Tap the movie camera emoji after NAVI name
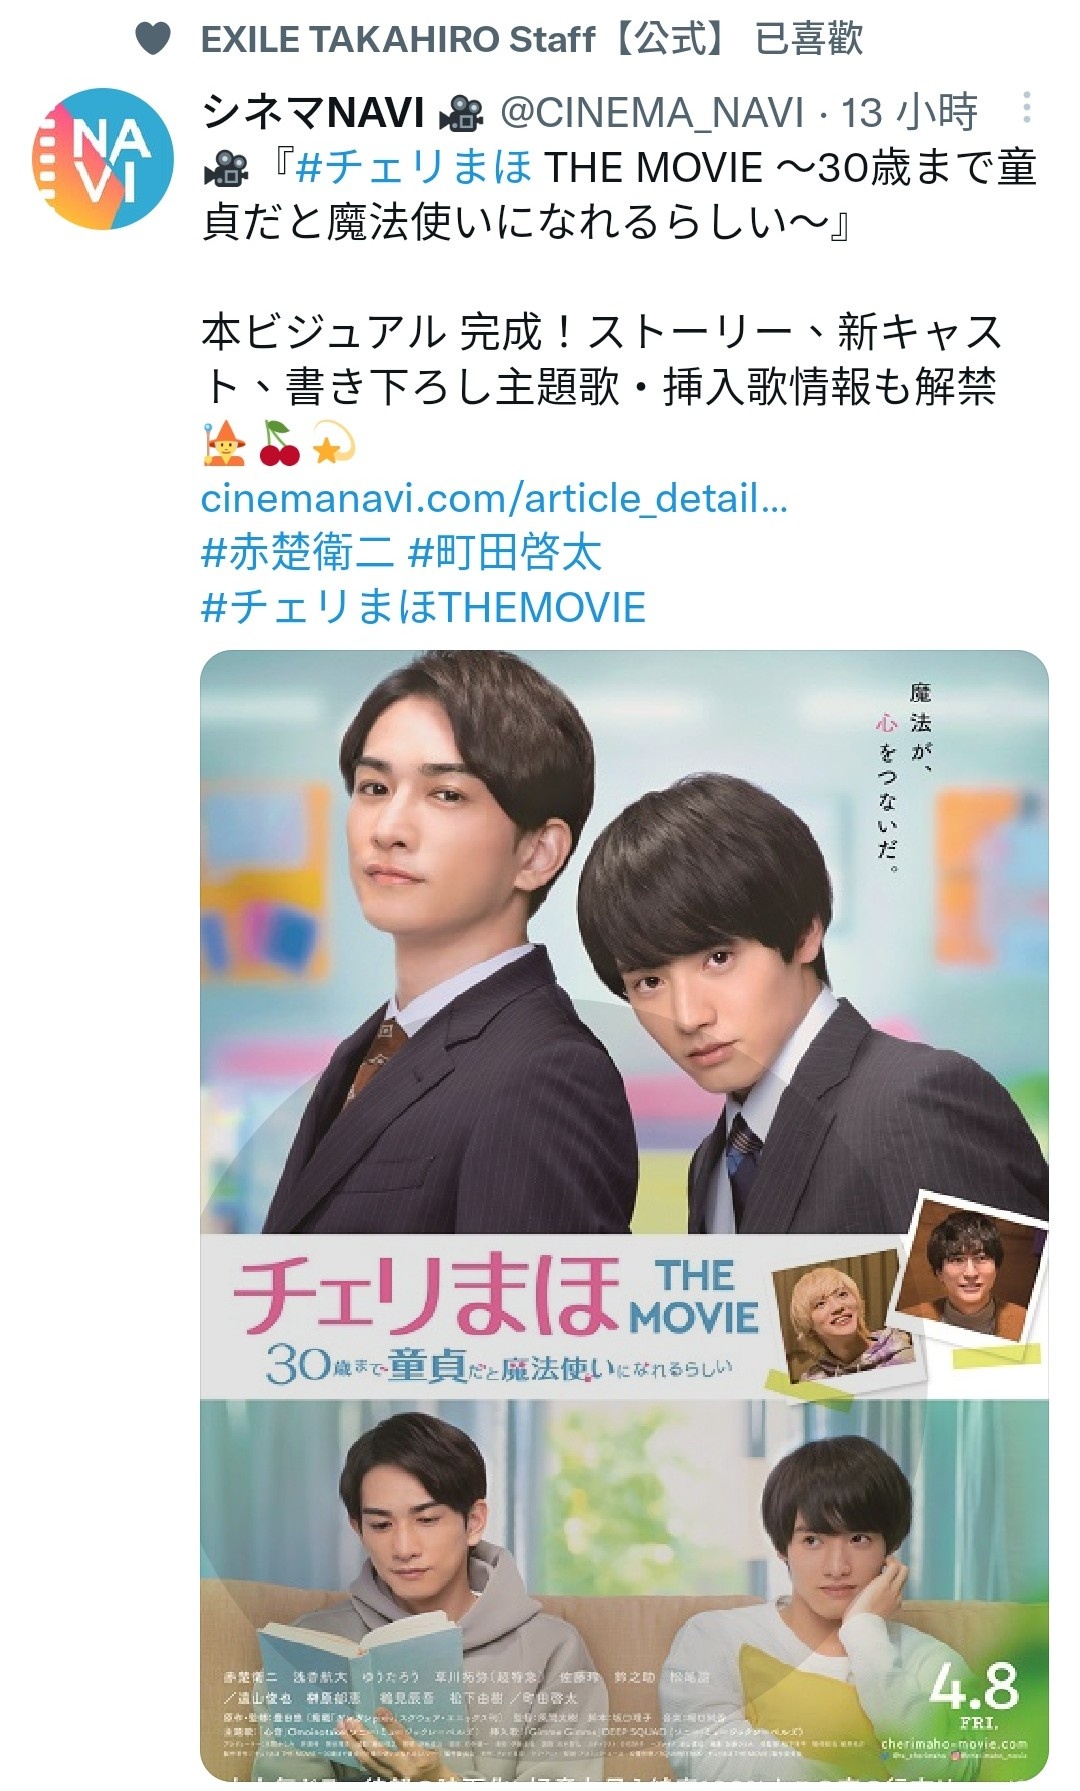Image resolution: width=1080 pixels, height=1791 pixels. click(x=461, y=113)
